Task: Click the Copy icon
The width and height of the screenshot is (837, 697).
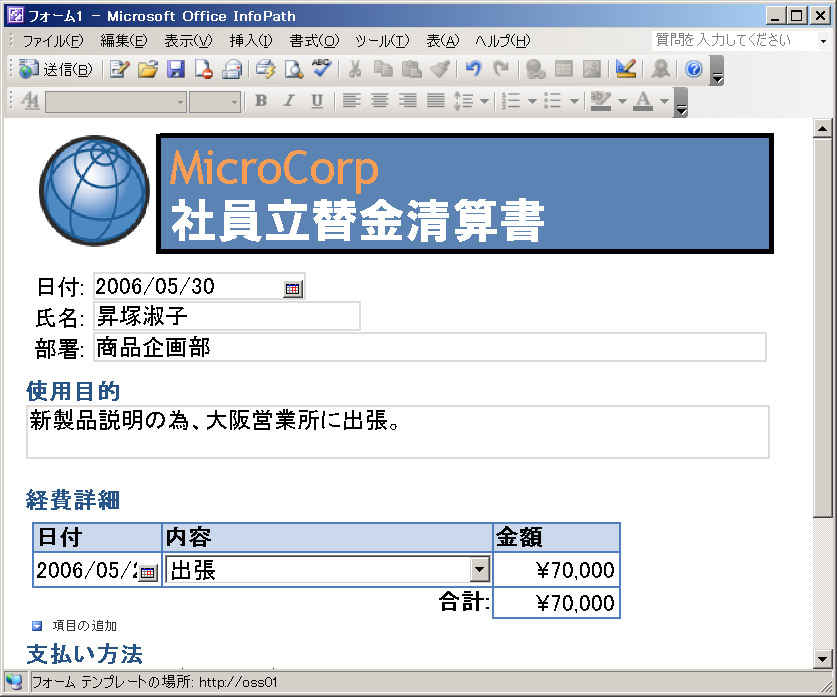Action: pos(383,69)
